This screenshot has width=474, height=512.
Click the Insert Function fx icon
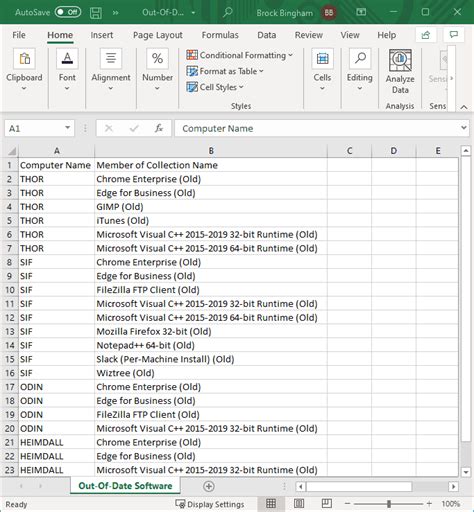point(159,128)
